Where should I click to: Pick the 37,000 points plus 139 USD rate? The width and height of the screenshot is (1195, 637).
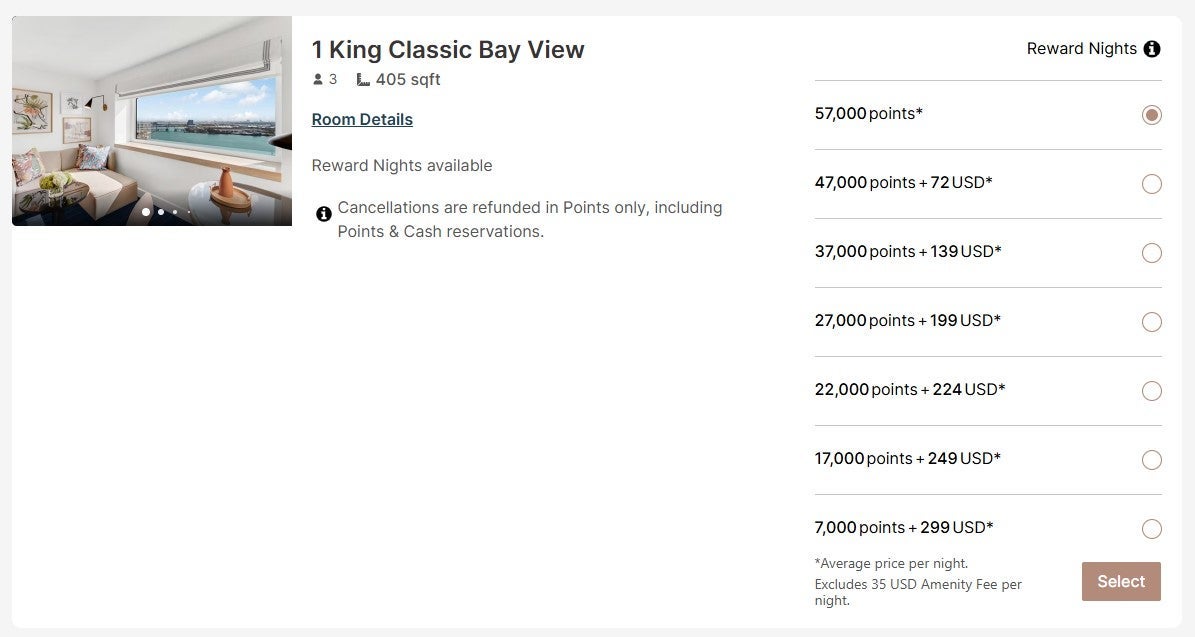(x=1151, y=253)
